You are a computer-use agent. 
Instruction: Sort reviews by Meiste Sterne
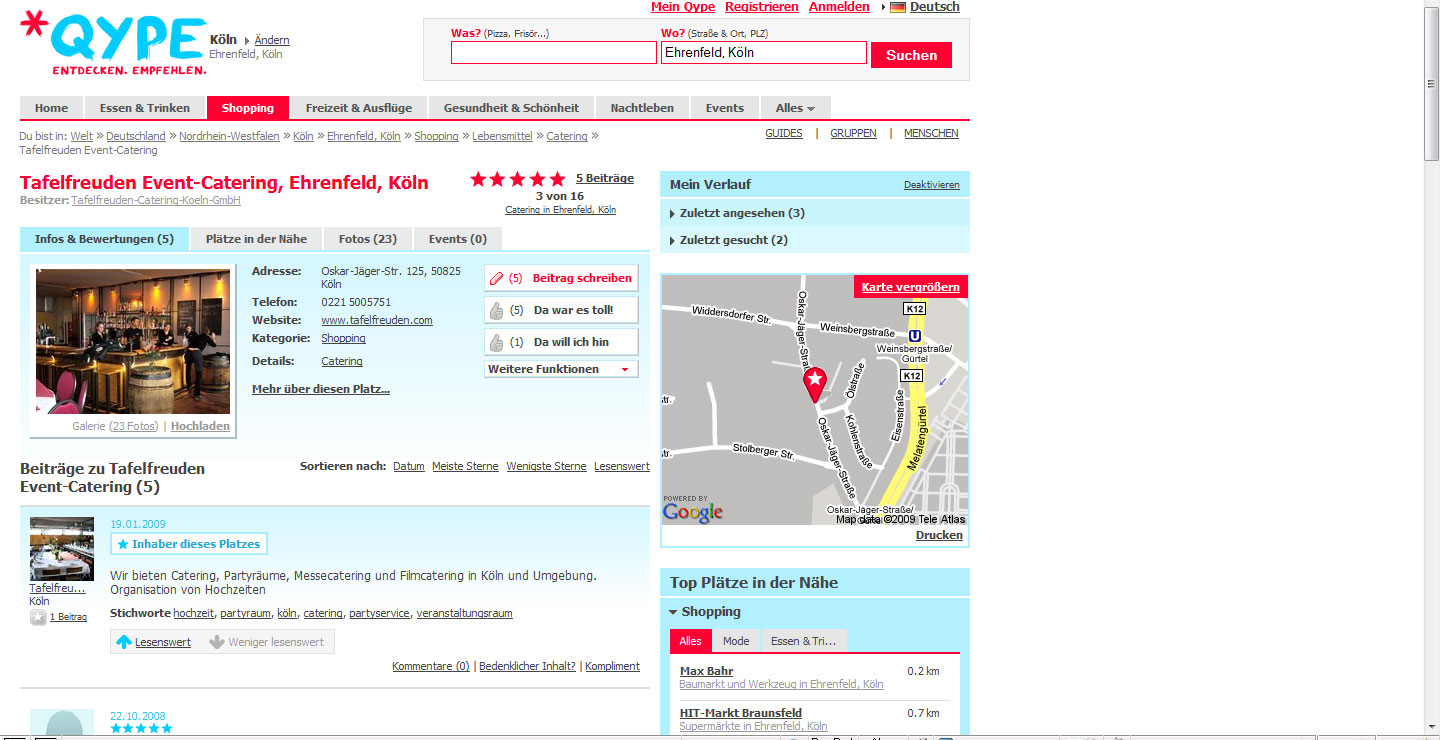[465, 466]
